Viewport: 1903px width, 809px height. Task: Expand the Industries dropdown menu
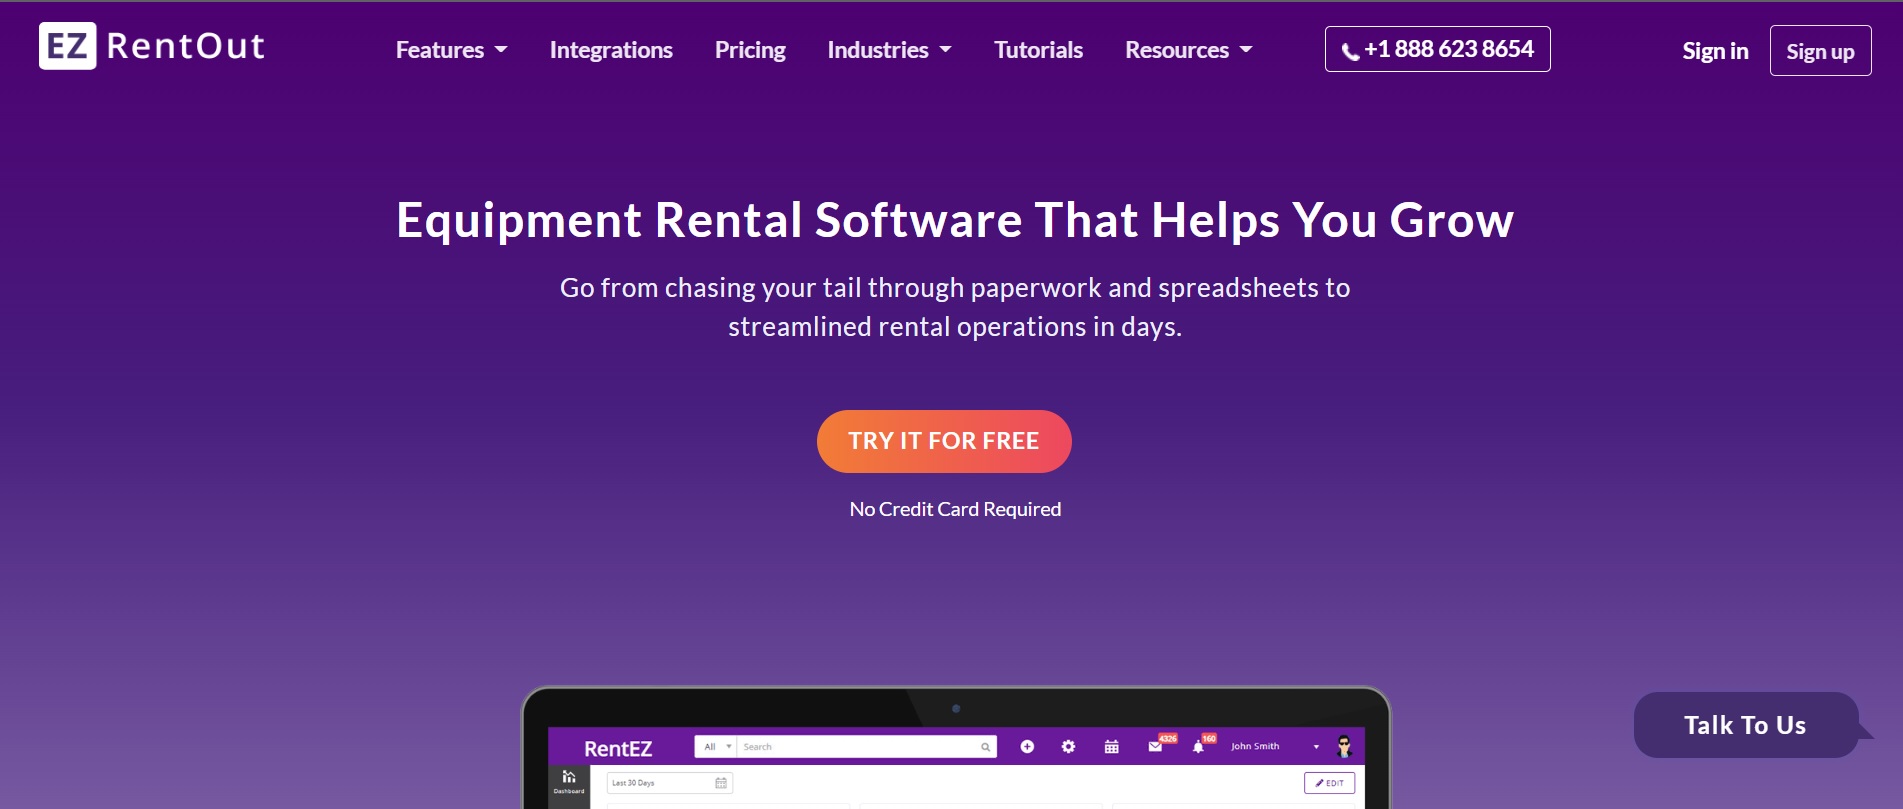pyautogui.click(x=889, y=50)
